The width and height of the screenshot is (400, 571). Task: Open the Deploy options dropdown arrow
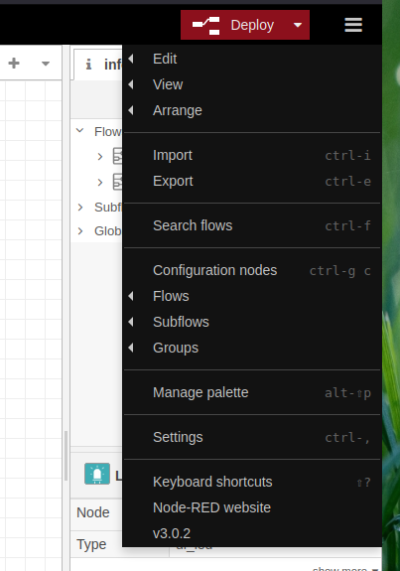[298, 25]
